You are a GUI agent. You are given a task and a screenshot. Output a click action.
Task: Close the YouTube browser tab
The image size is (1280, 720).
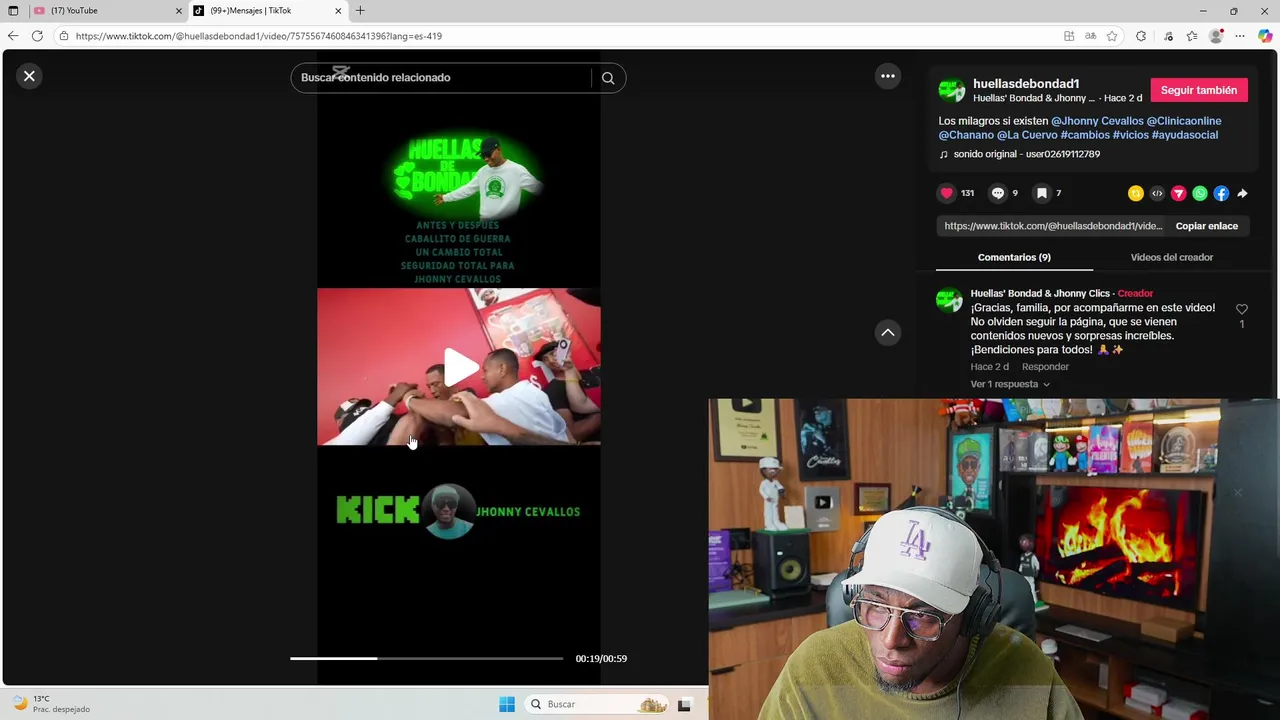pyautogui.click(x=179, y=11)
